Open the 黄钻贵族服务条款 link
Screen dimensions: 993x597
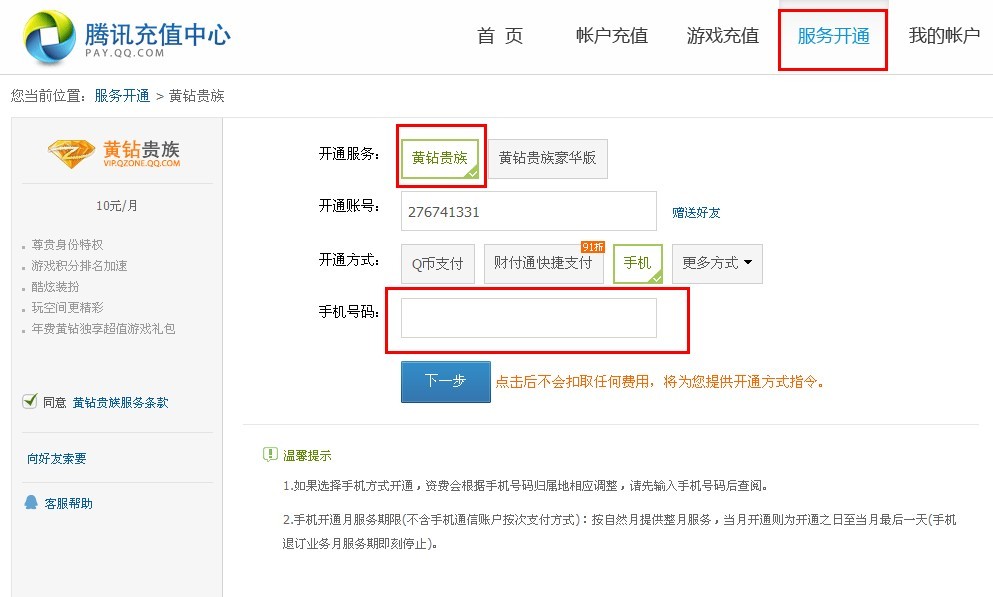pos(120,403)
